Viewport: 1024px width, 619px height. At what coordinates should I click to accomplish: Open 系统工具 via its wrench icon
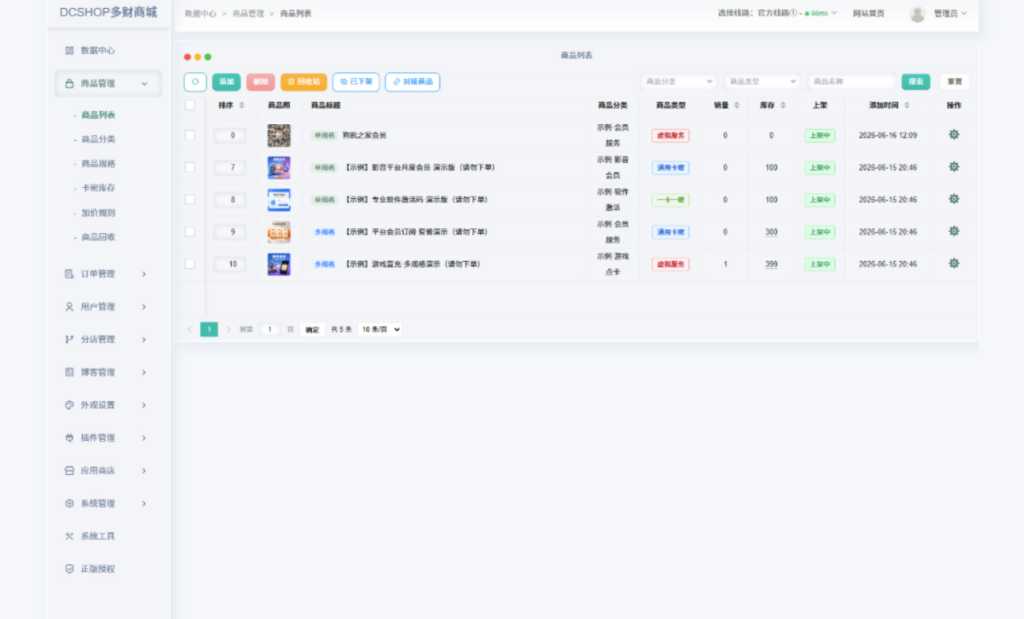point(69,536)
